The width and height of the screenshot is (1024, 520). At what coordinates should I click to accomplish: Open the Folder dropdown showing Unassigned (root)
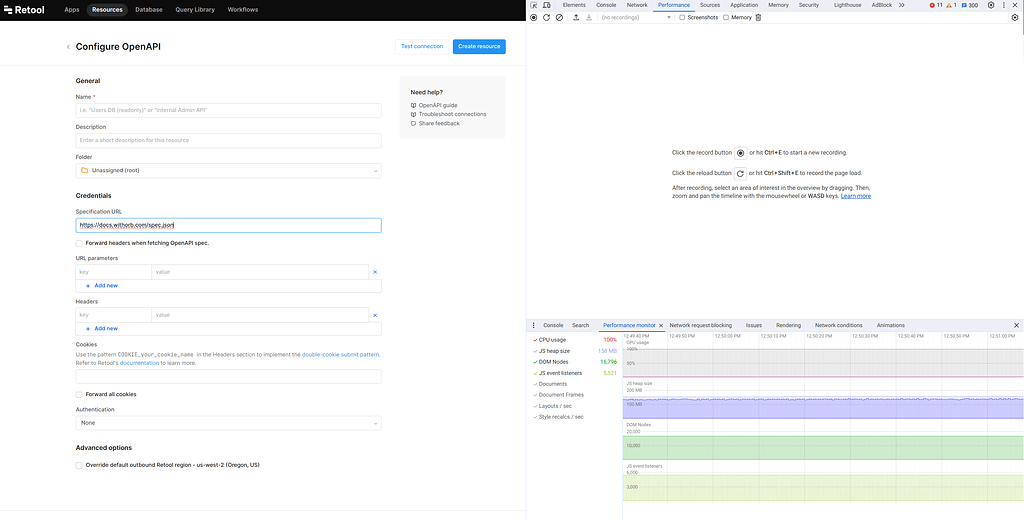point(229,171)
